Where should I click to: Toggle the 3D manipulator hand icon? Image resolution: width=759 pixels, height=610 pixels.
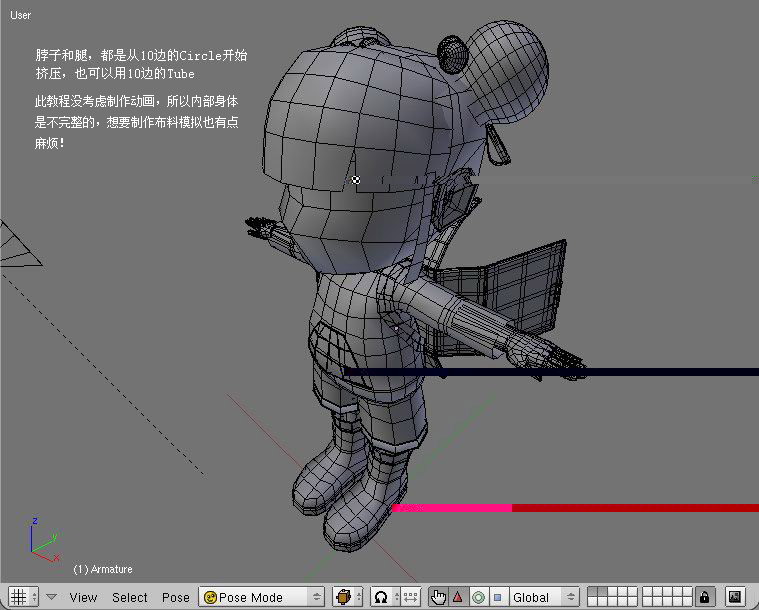point(439,597)
